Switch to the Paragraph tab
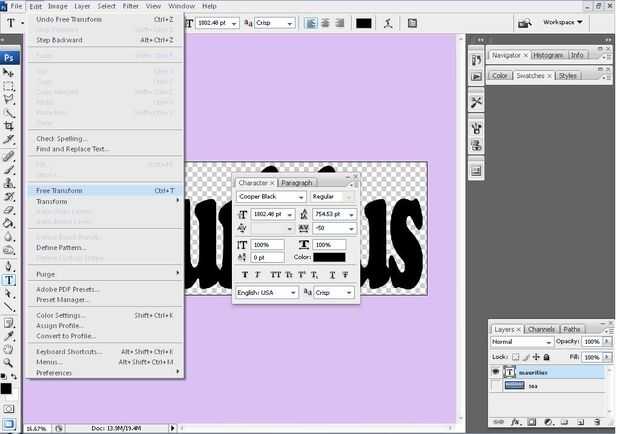The image size is (620, 434). pyautogui.click(x=297, y=183)
